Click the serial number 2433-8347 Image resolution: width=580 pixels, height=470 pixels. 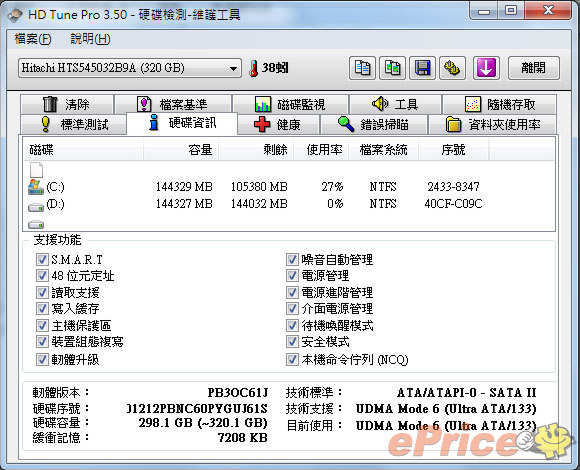tap(453, 187)
